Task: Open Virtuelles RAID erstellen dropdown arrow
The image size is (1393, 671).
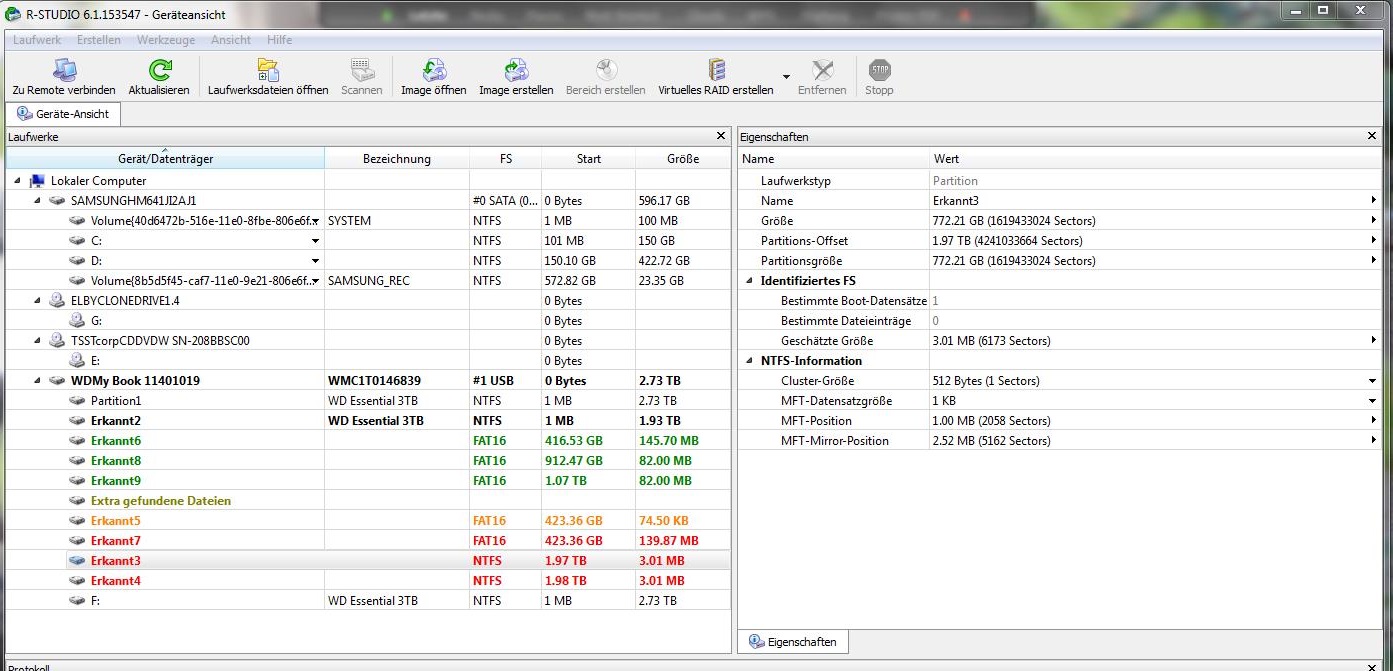Action: pyautogui.click(x=786, y=77)
